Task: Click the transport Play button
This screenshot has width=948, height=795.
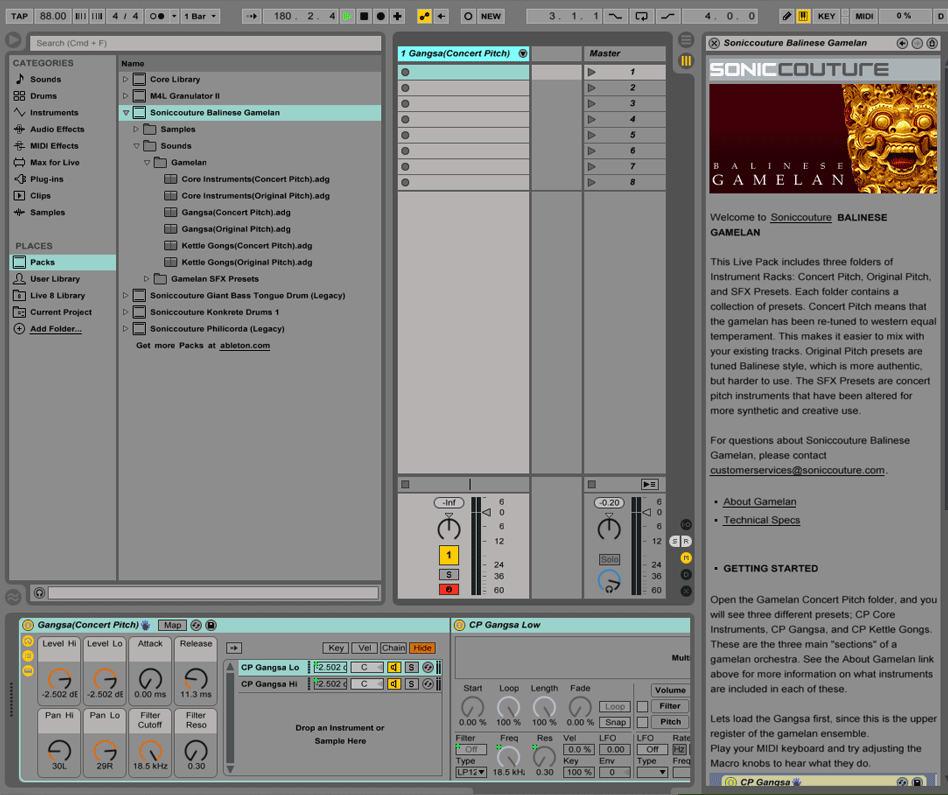Action: (x=348, y=16)
